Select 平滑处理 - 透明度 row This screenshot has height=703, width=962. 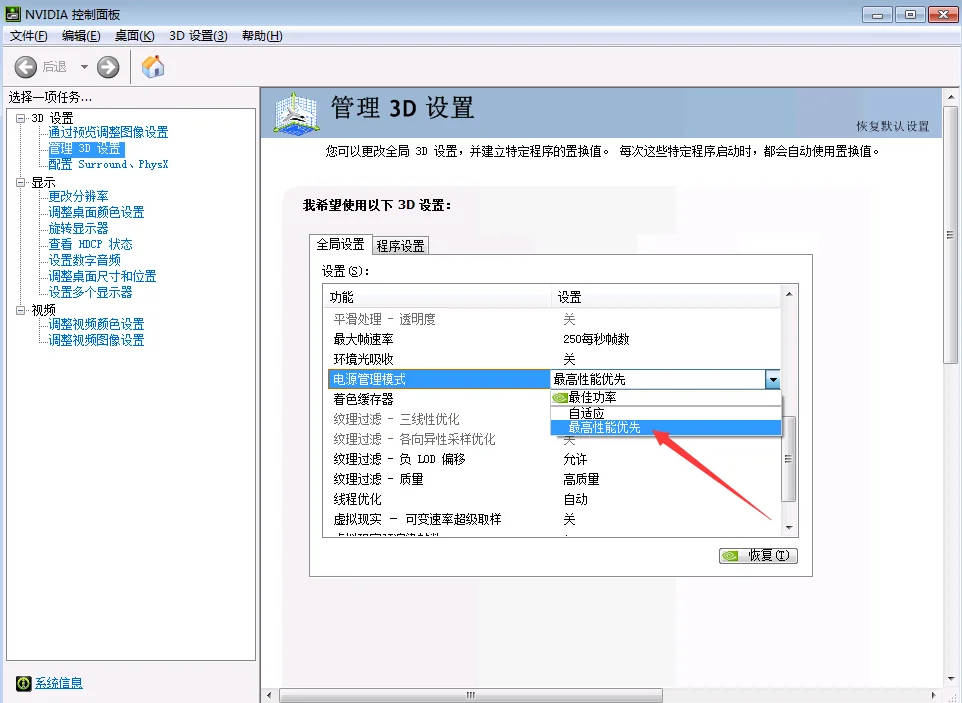(x=554, y=320)
